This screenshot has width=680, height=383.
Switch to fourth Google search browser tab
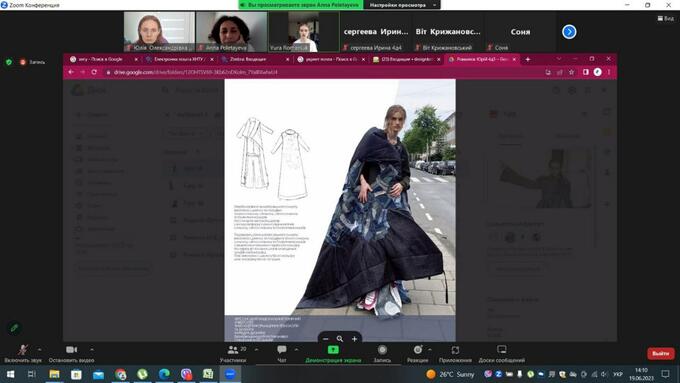click(330, 59)
